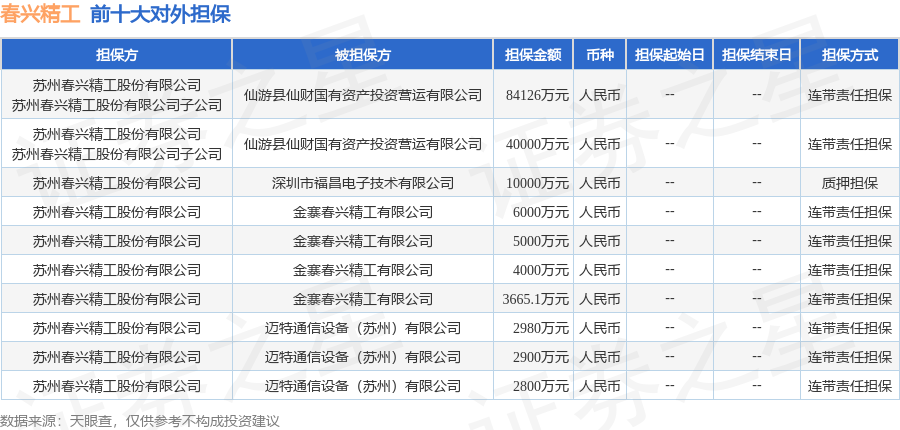The width and height of the screenshot is (900, 430).
Task: Click 迈特通信设备（苏州）有限公司 in the 2980万元 row
Action: point(363,328)
